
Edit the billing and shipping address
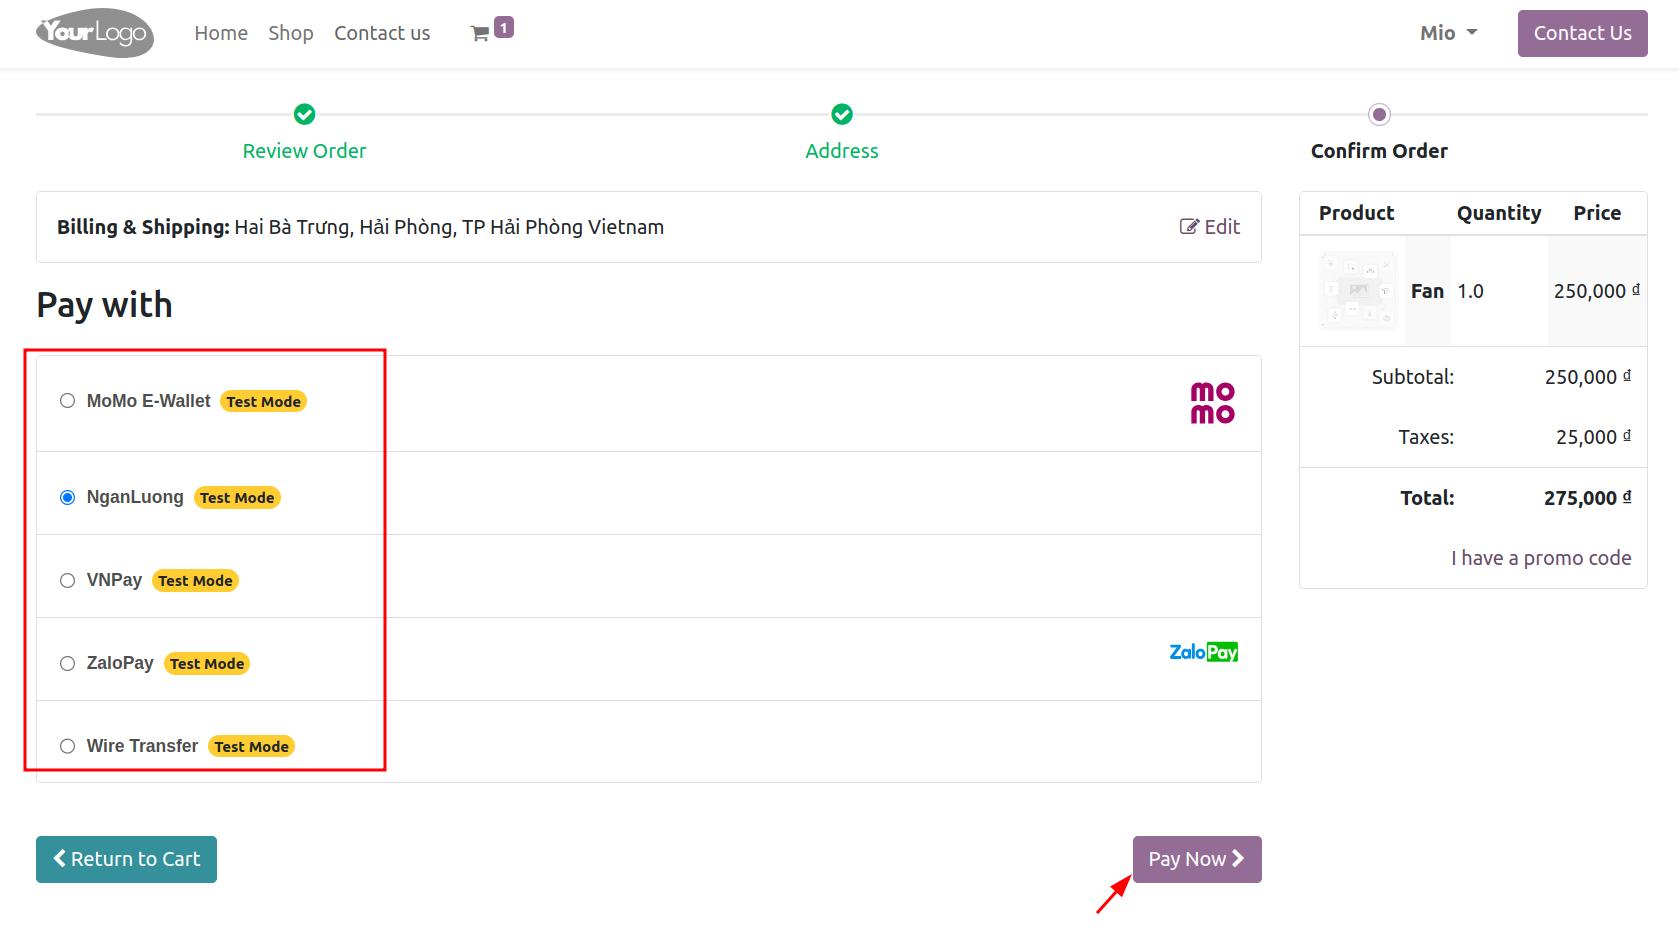1210,227
